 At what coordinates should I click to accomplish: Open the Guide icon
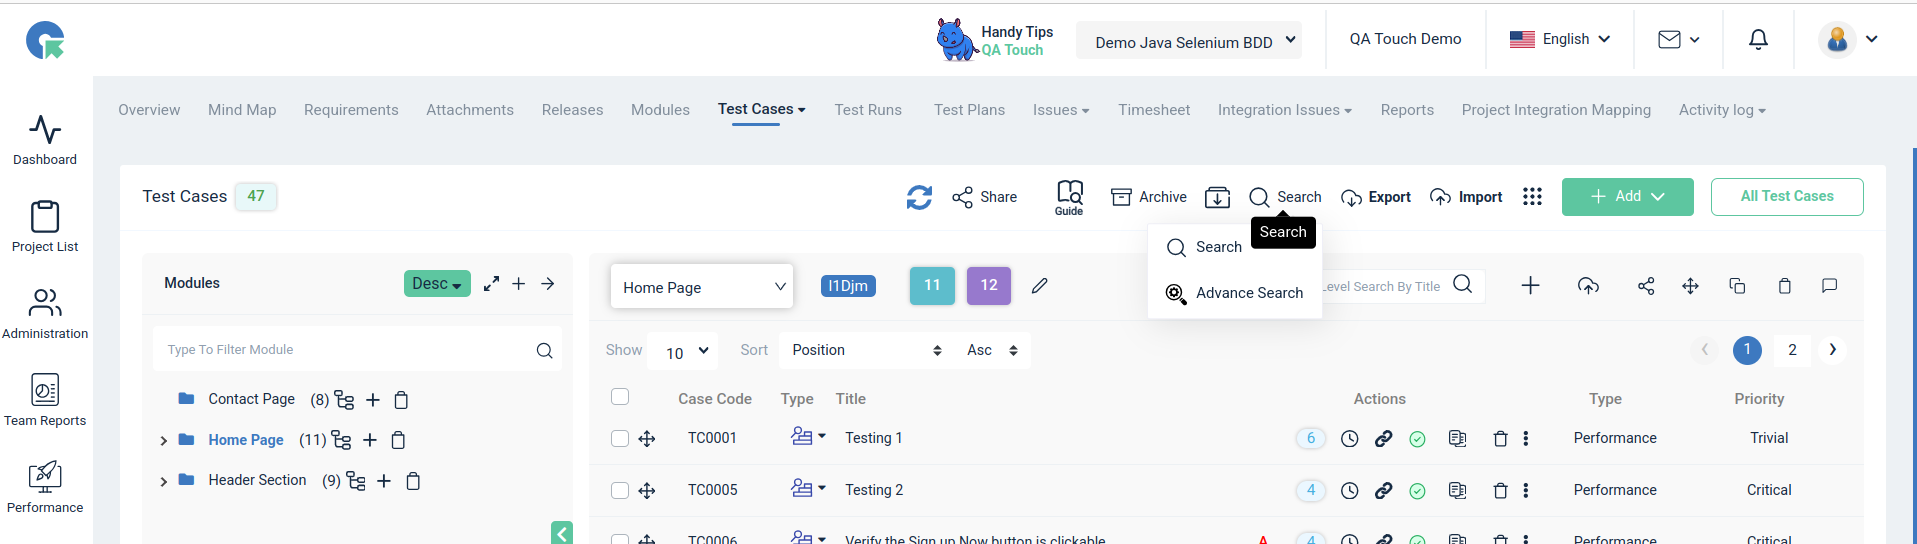tap(1069, 197)
